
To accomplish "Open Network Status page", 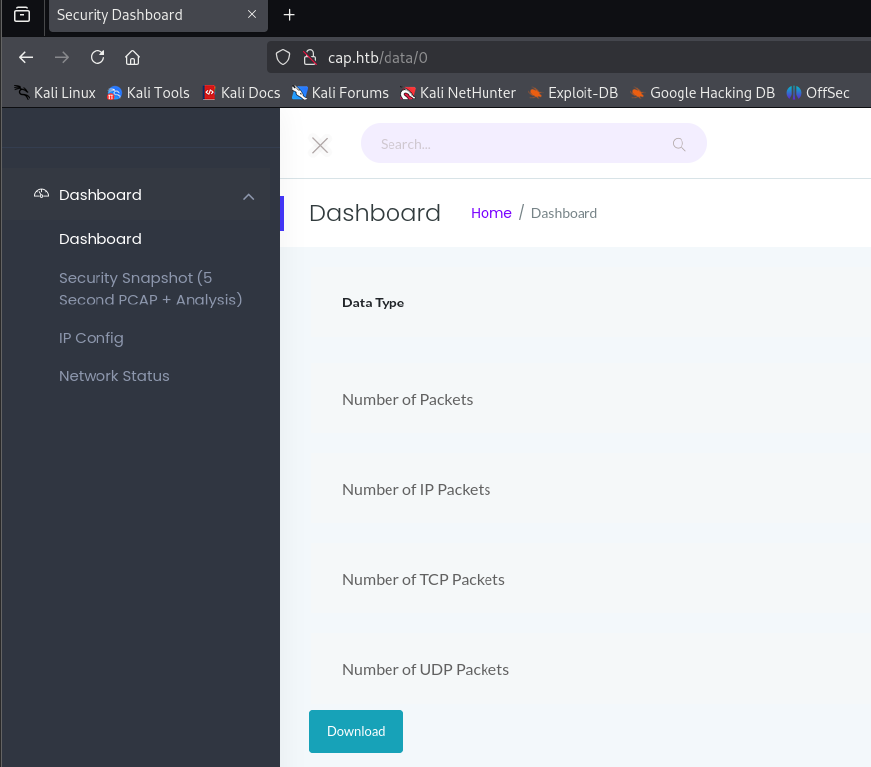I will pos(114,376).
